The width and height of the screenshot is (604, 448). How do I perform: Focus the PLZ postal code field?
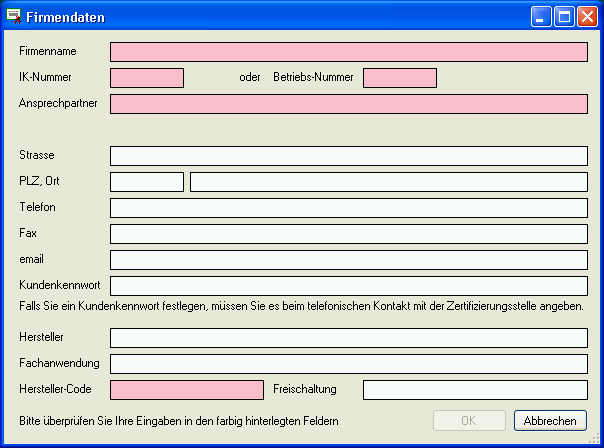[x=147, y=182]
